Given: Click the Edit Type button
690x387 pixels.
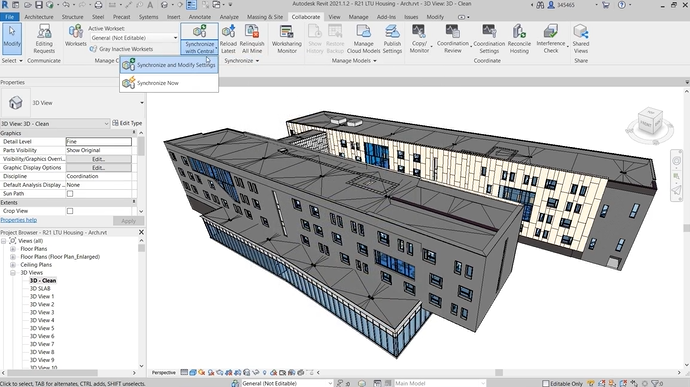Looking at the screenshot, I should click(x=127, y=123).
